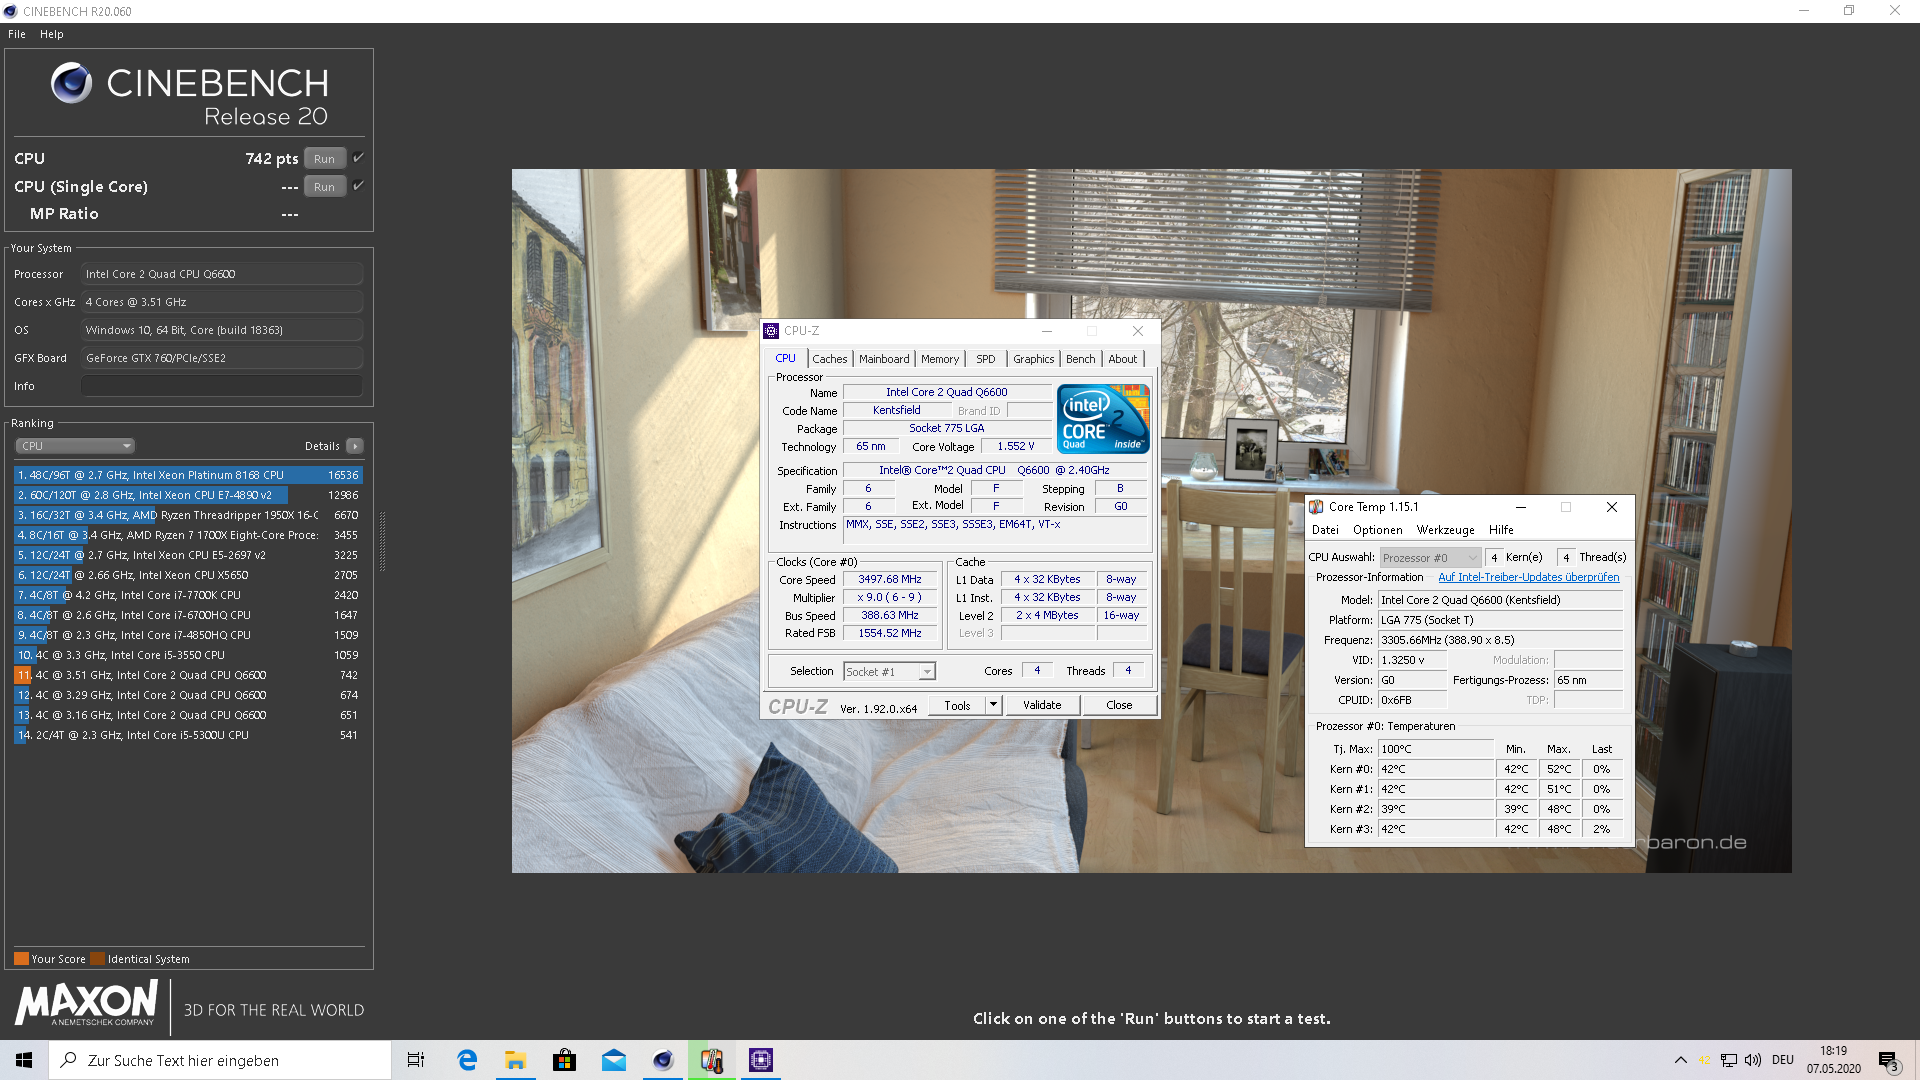
Task: Open the Prozessor #0 dropdown in Core Temp
Action: [x=1430, y=558]
